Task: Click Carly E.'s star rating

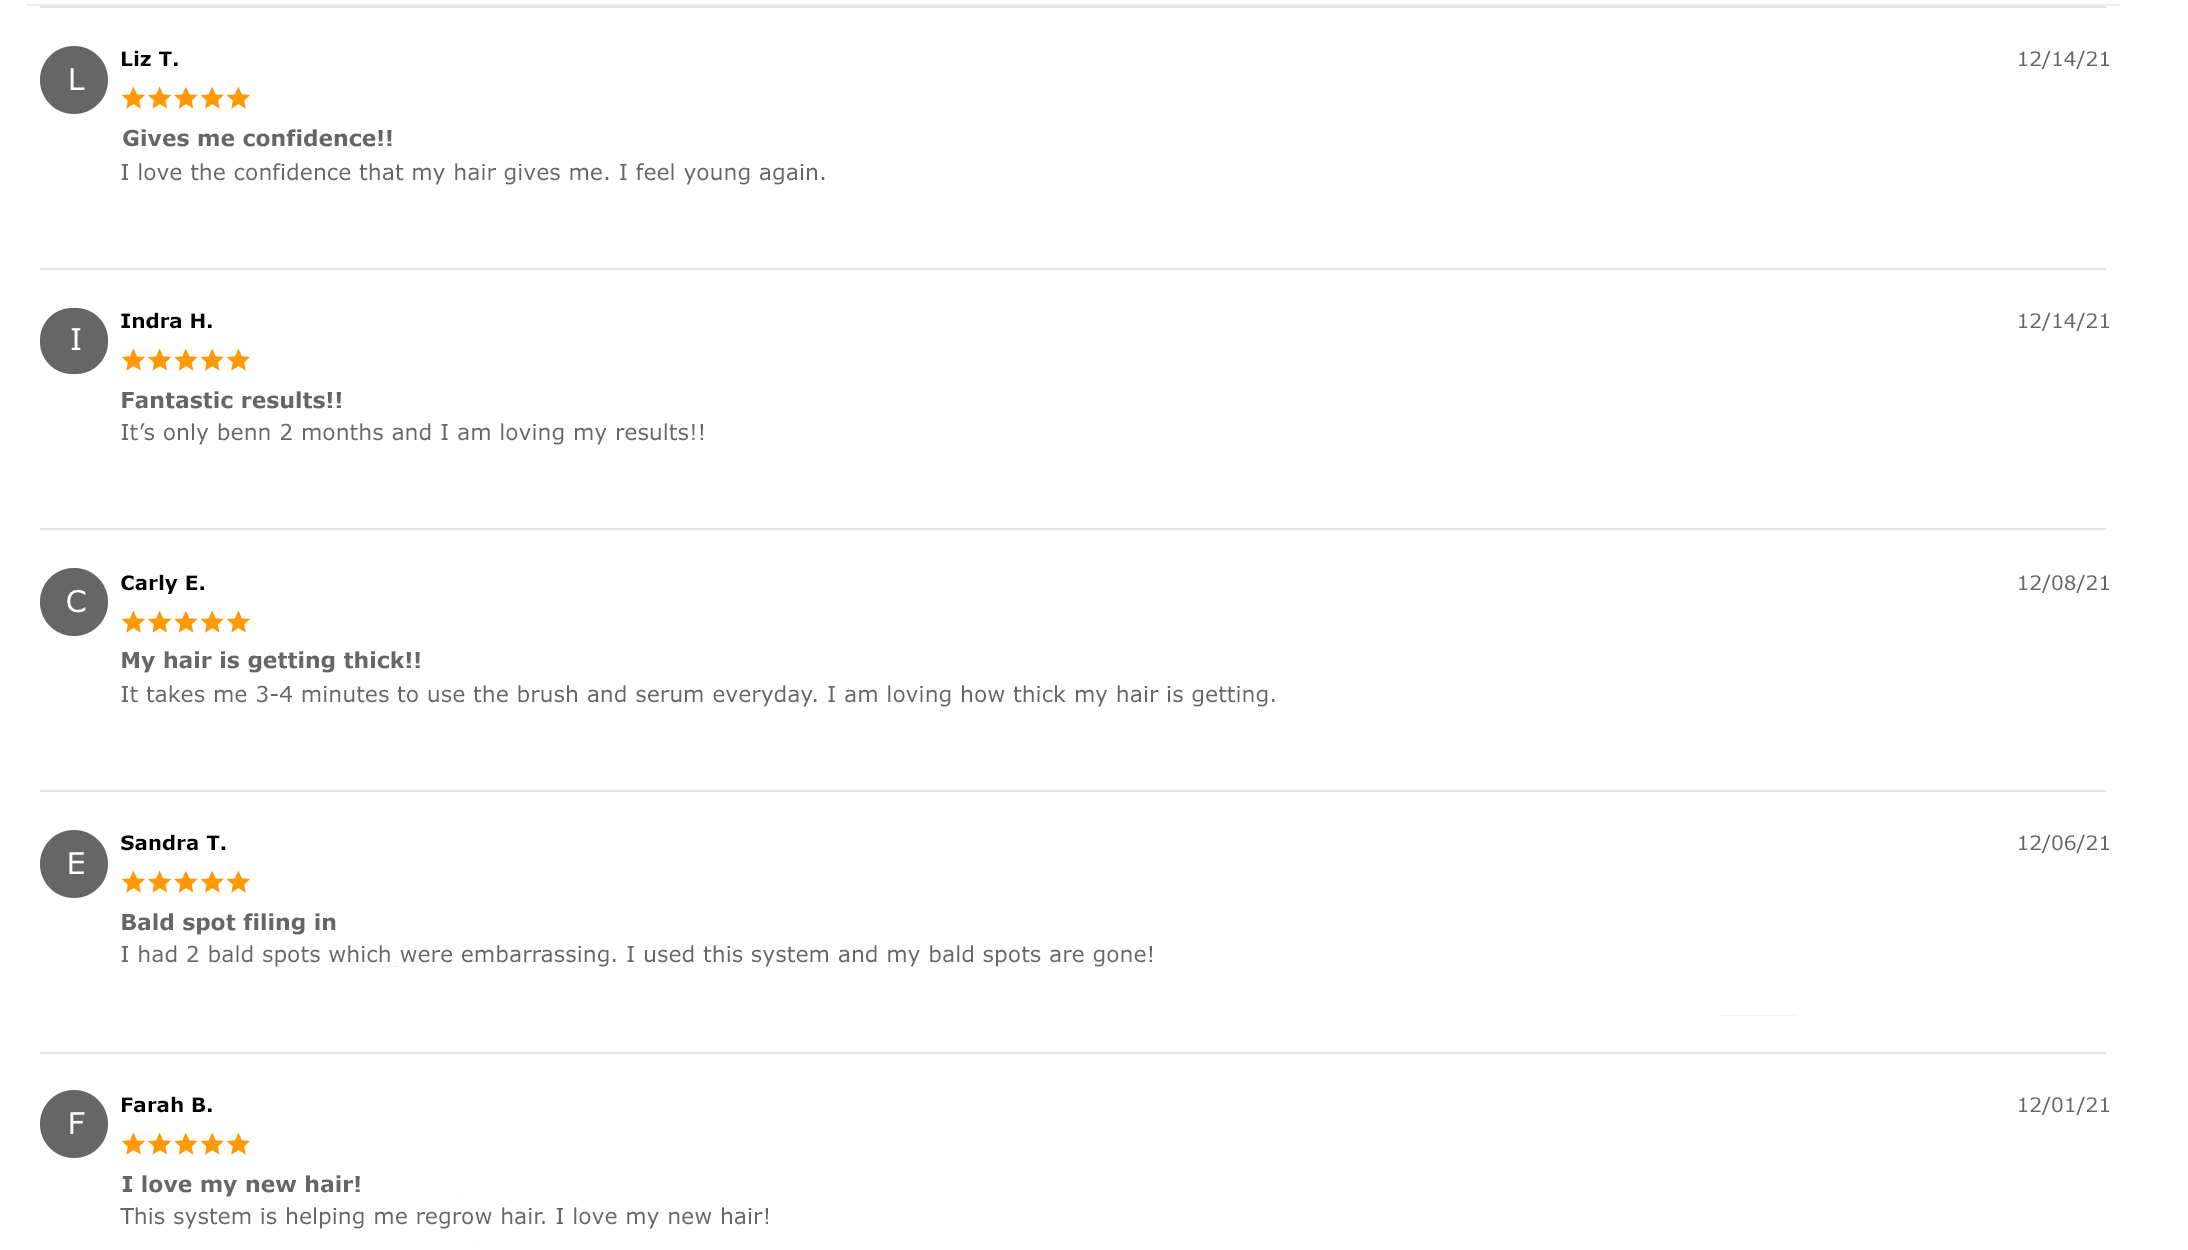Action: click(185, 622)
